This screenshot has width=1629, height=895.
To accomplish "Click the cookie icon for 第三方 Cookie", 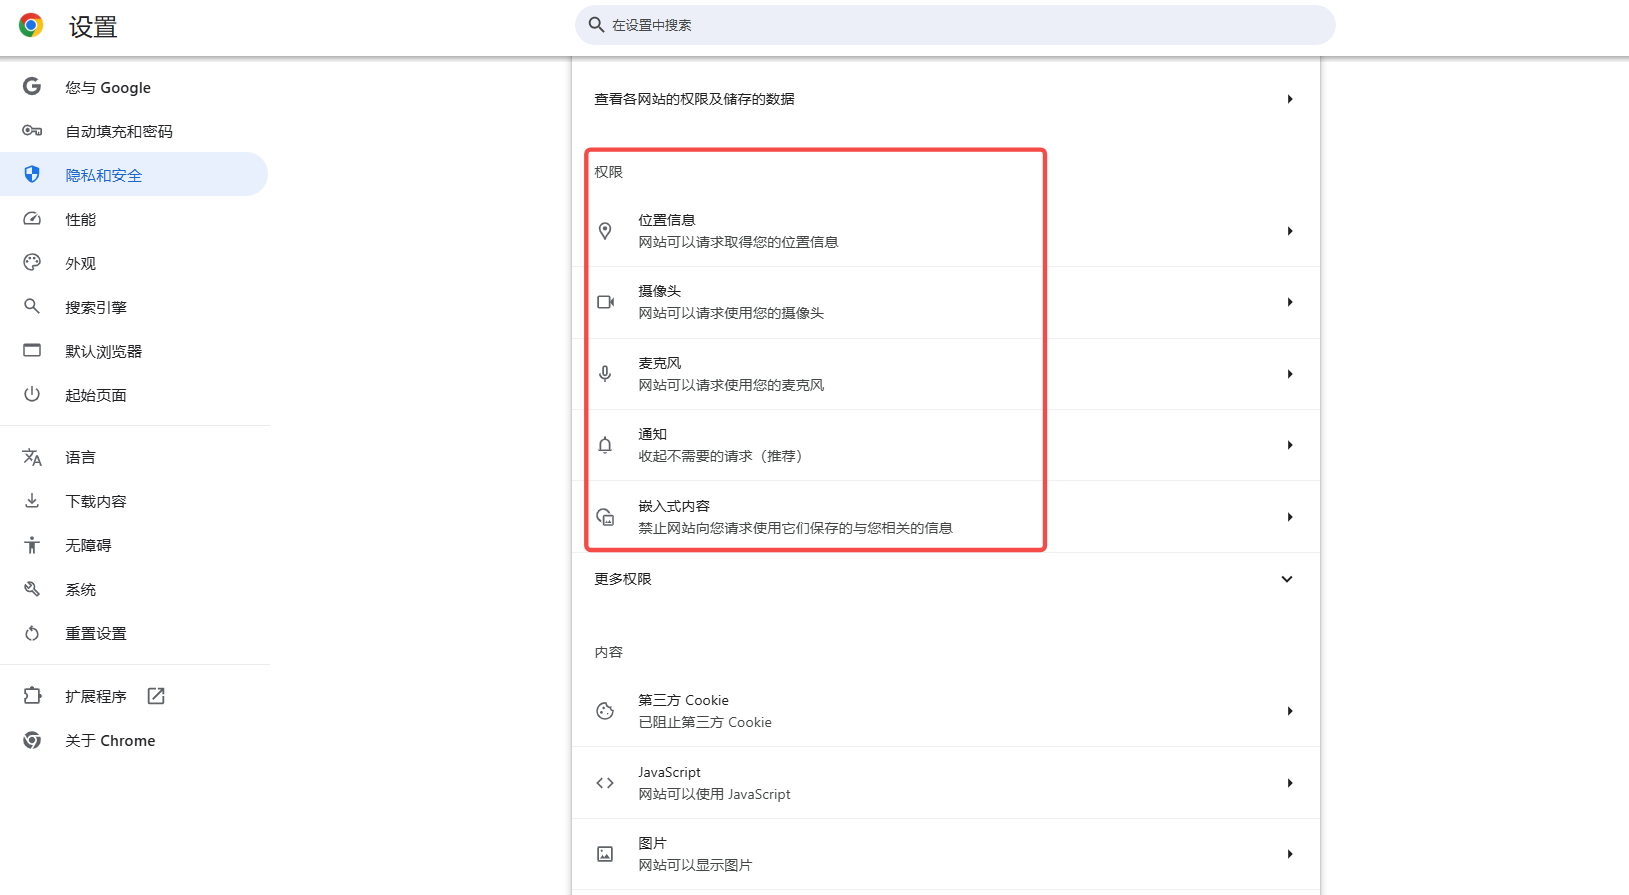I will pos(605,711).
